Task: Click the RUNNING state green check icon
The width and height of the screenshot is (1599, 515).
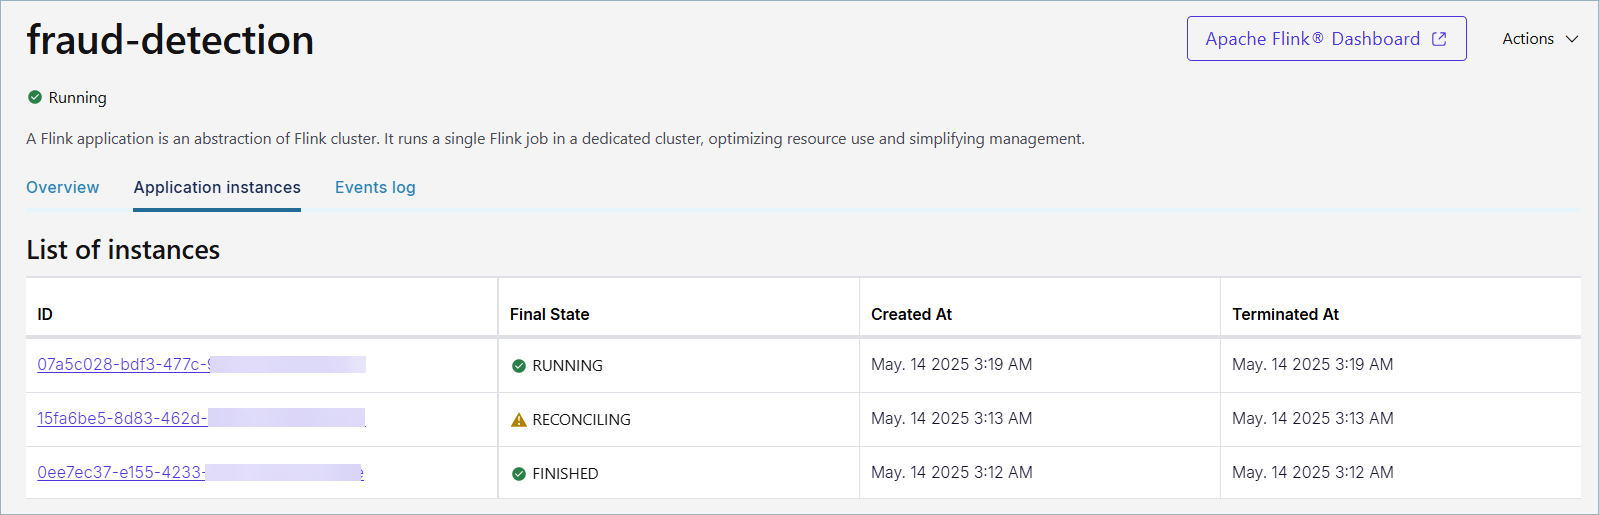Action: 519,366
